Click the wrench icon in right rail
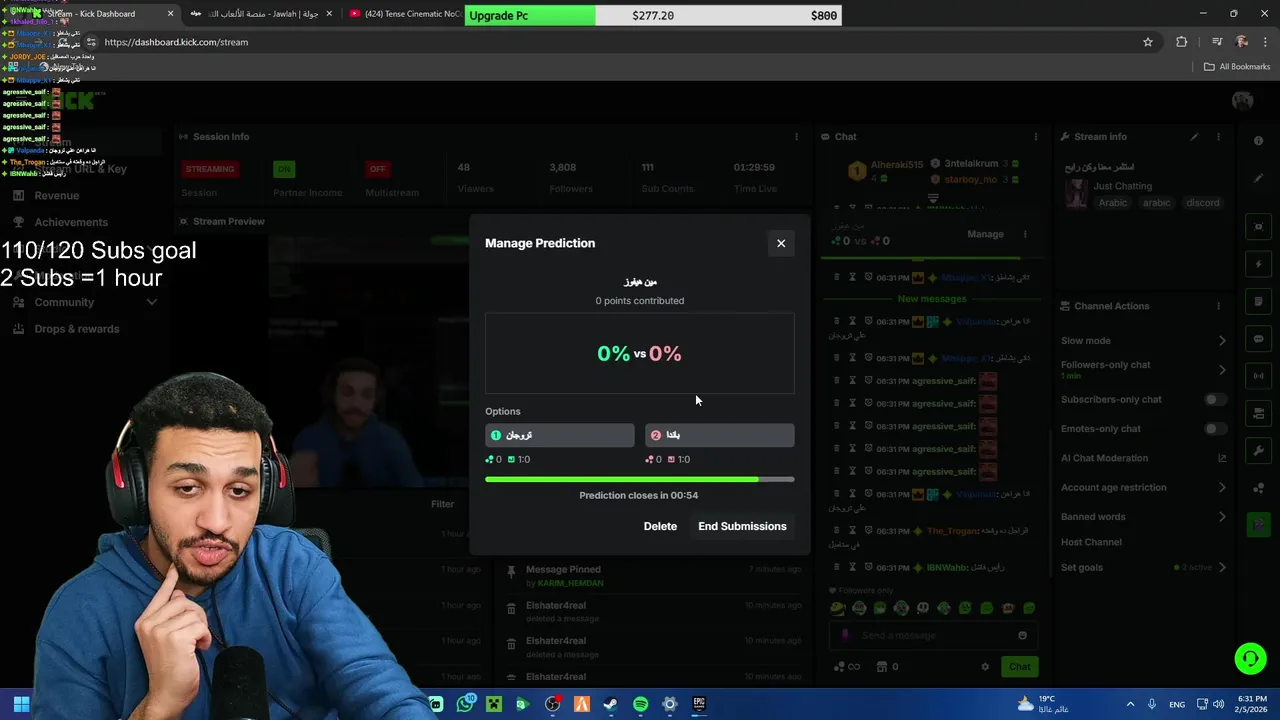The image size is (1280, 720). (1259, 451)
